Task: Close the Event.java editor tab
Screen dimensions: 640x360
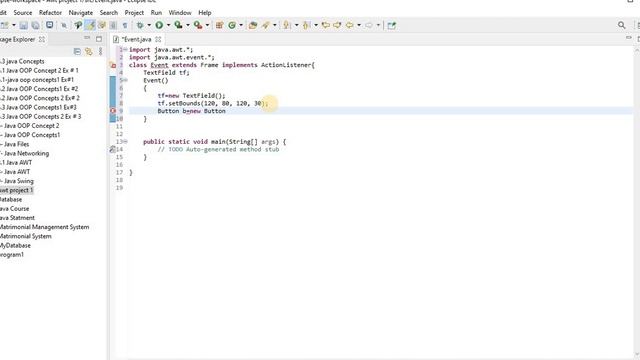Action: tap(158, 39)
